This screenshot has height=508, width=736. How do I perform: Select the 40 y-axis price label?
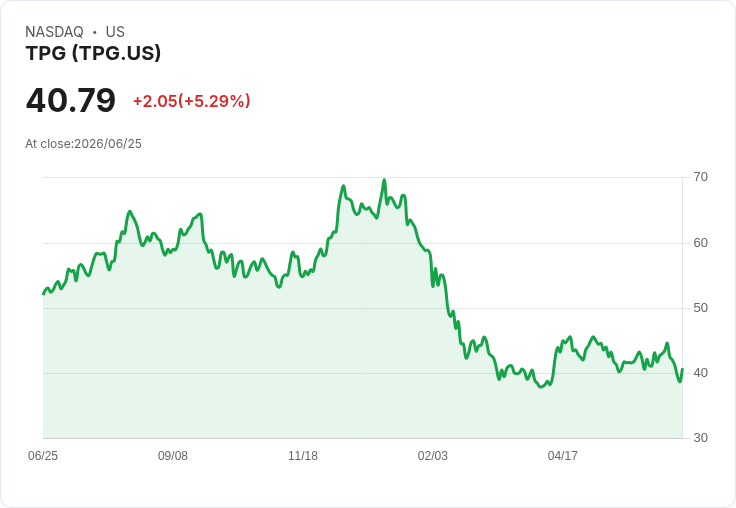coord(700,373)
